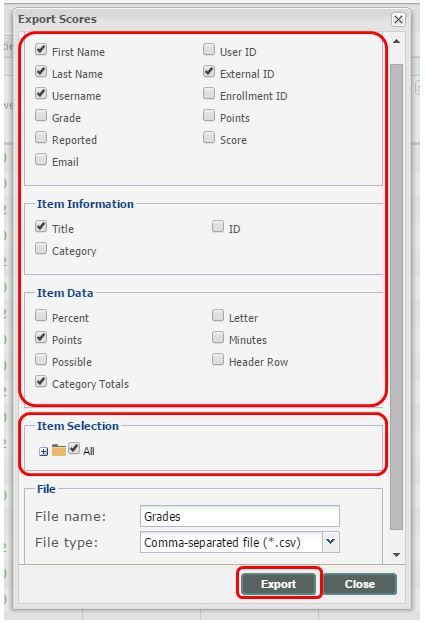Click the scrollbar down arrow
This screenshot has width=426, height=623.
click(396, 555)
